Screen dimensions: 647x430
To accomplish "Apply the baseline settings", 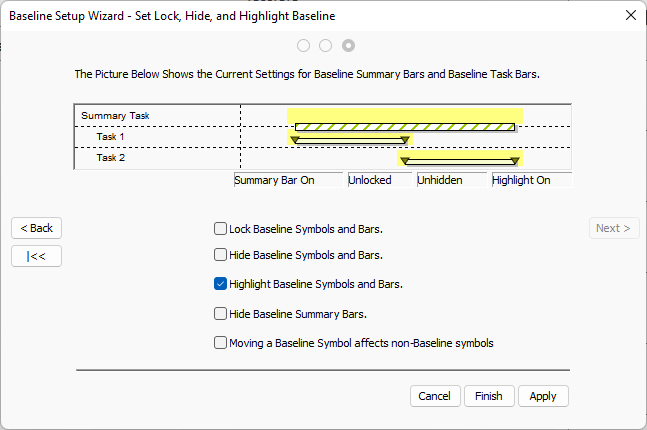I will tap(543, 396).
